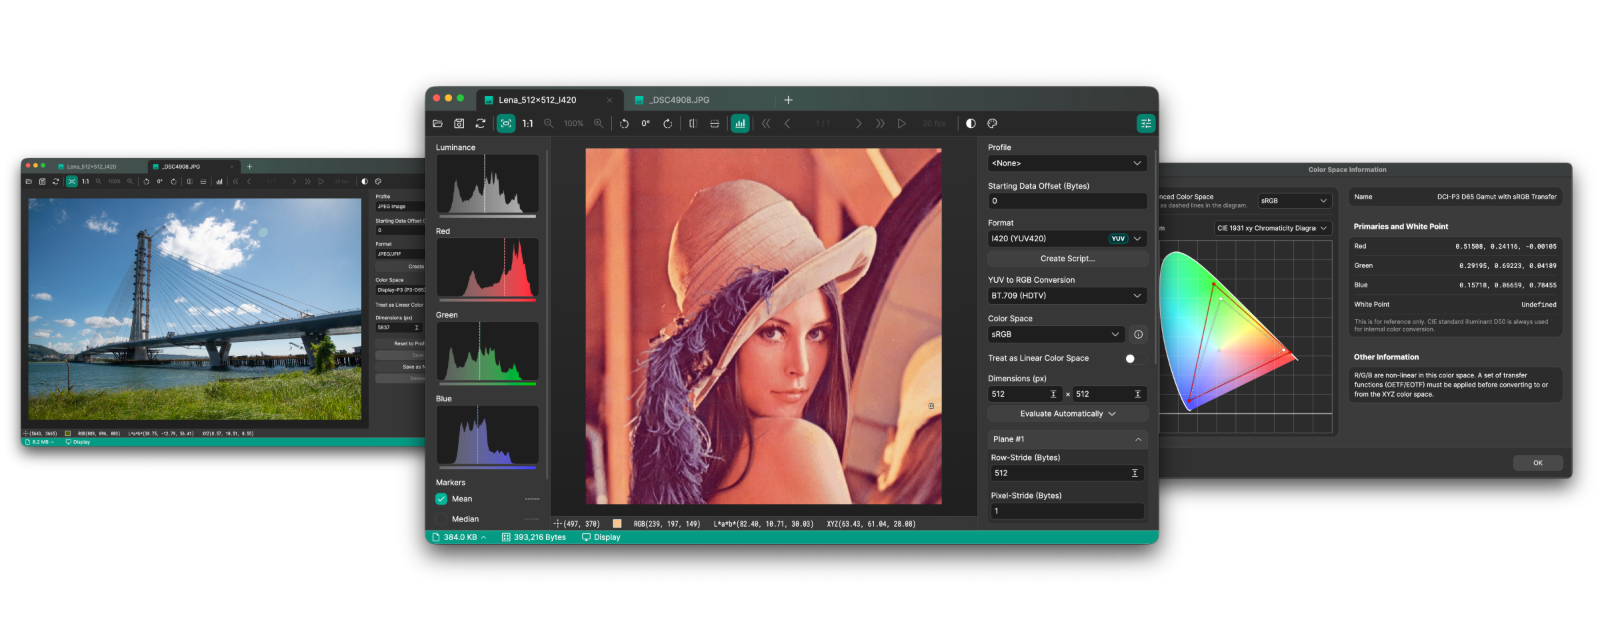Go to previous frame in front window
This screenshot has width=1600, height=640.
click(x=788, y=124)
